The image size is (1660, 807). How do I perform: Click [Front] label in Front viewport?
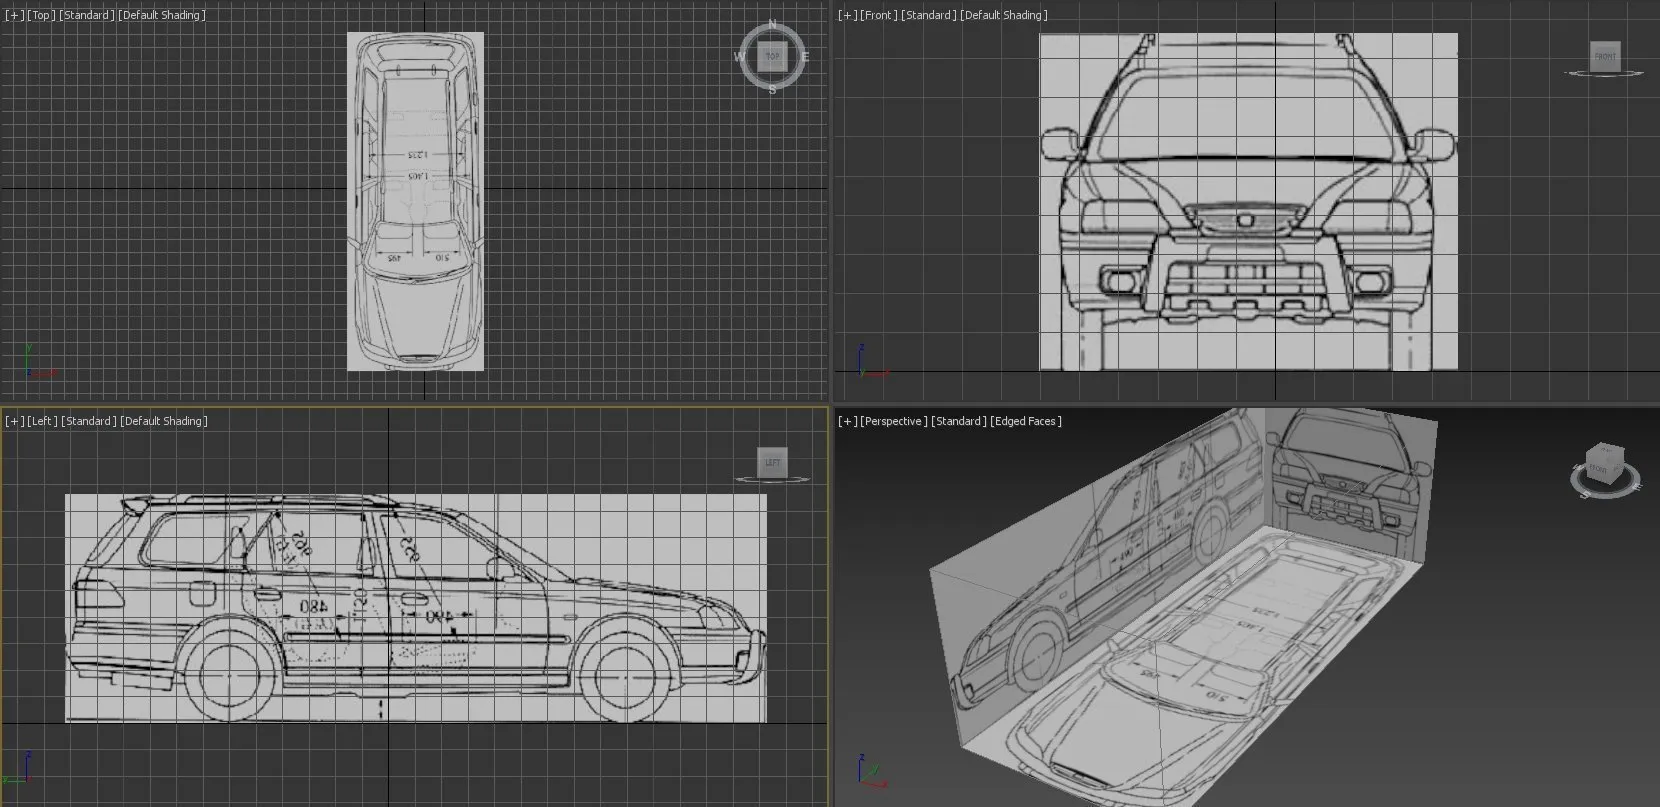click(x=878, y=15)
